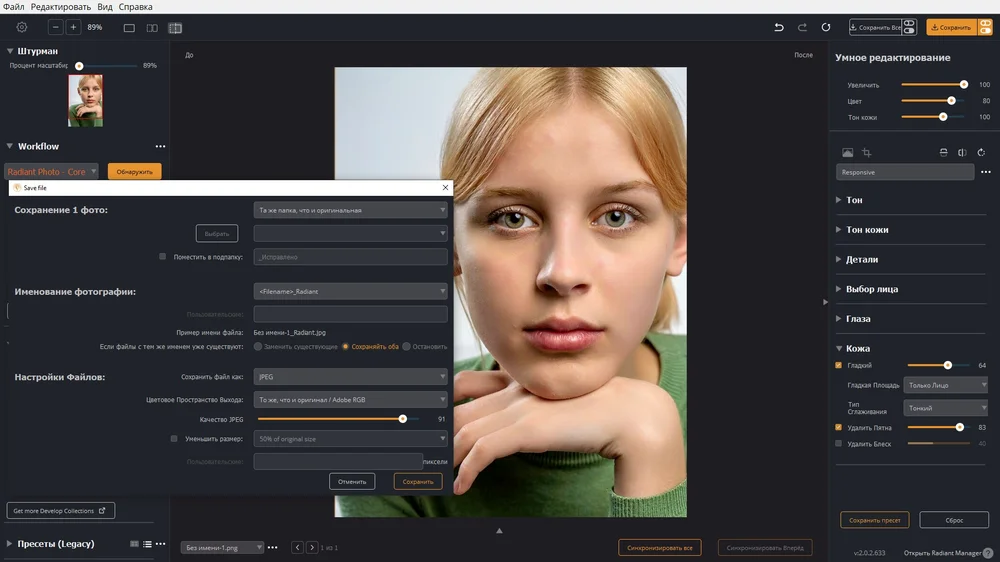Switch to side-by-side split view icon
The height and width of the screenshot is (562, 1000).
click(x=152, y=28)
